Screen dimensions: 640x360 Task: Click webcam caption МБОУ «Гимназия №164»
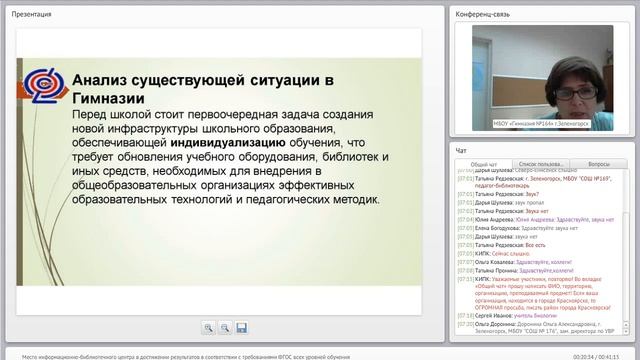click(541, 123)
